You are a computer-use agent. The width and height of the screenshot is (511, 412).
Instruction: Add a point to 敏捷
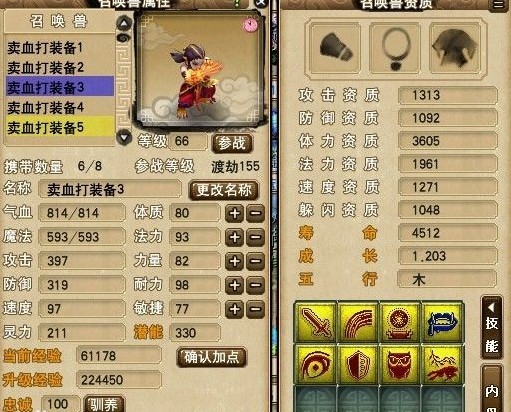click(x=235, y=309)
